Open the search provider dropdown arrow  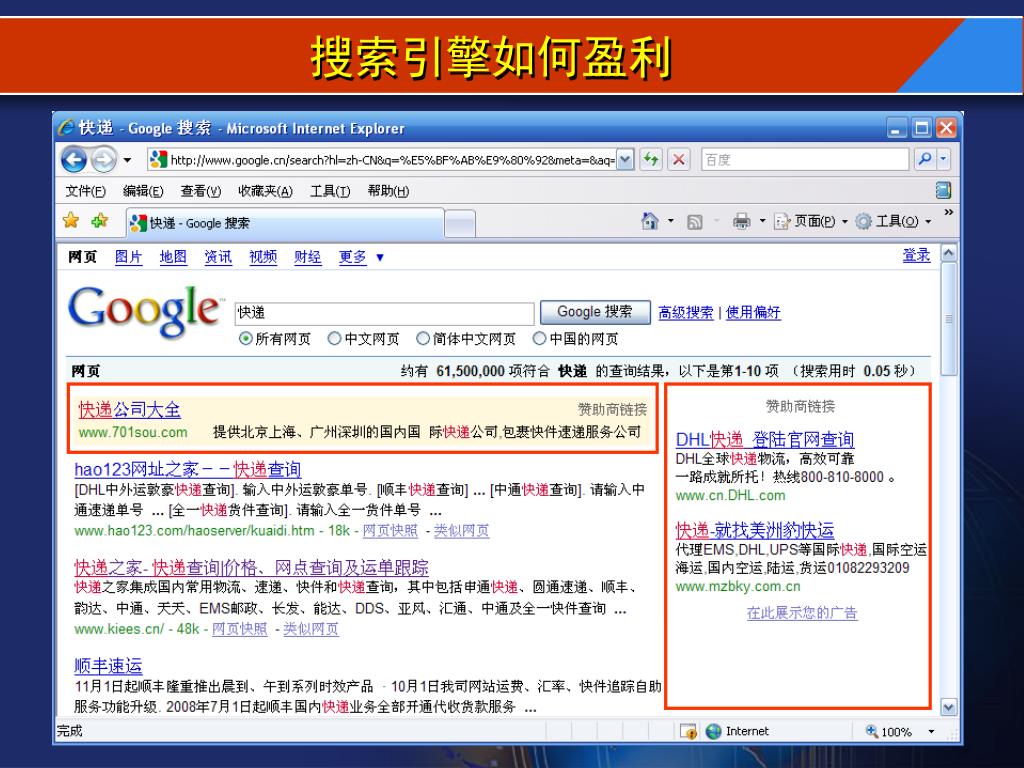click(x=943, y=159)
